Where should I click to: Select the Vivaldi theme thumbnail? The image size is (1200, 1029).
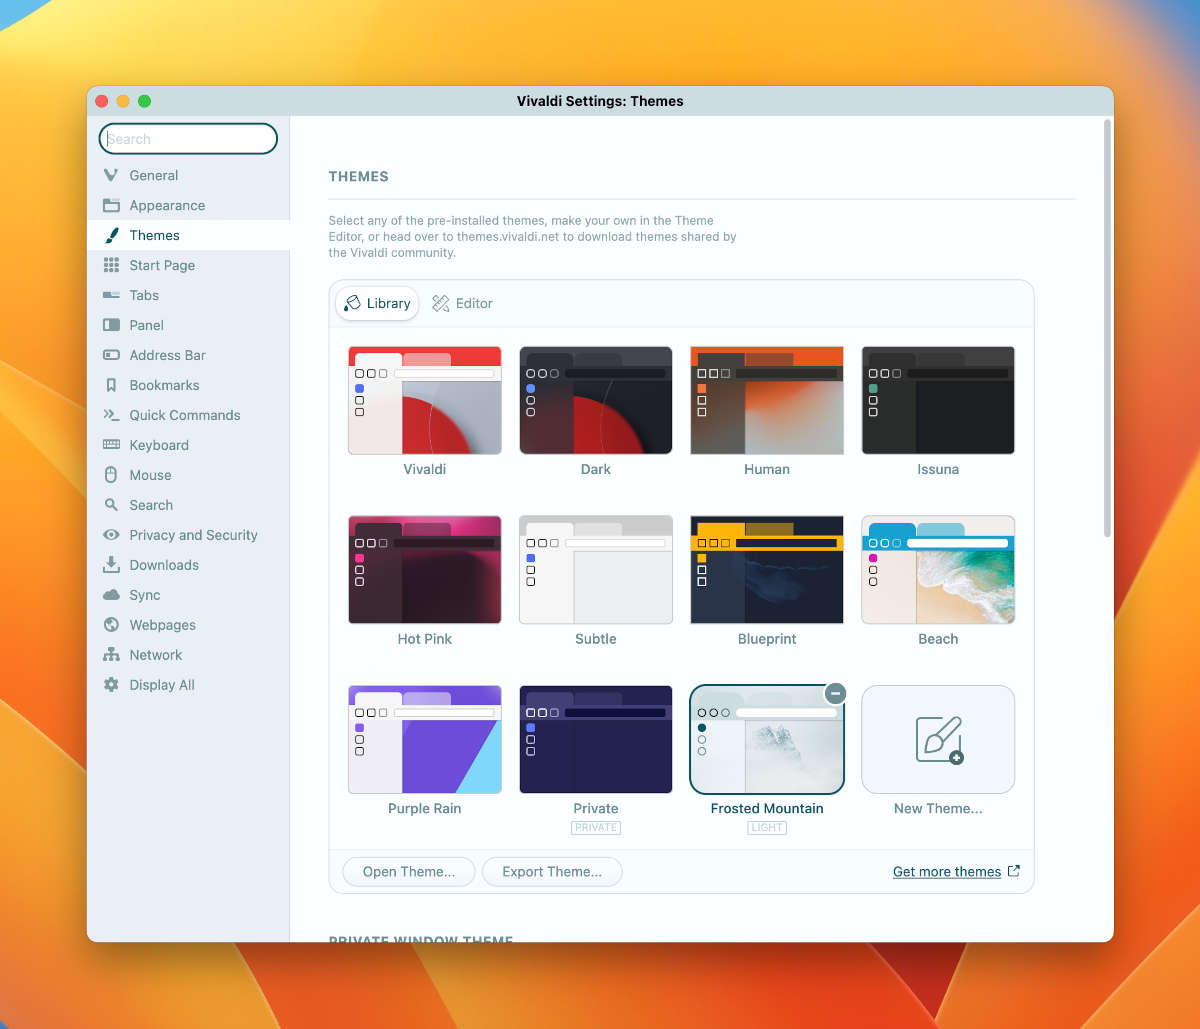click(425, 400)
